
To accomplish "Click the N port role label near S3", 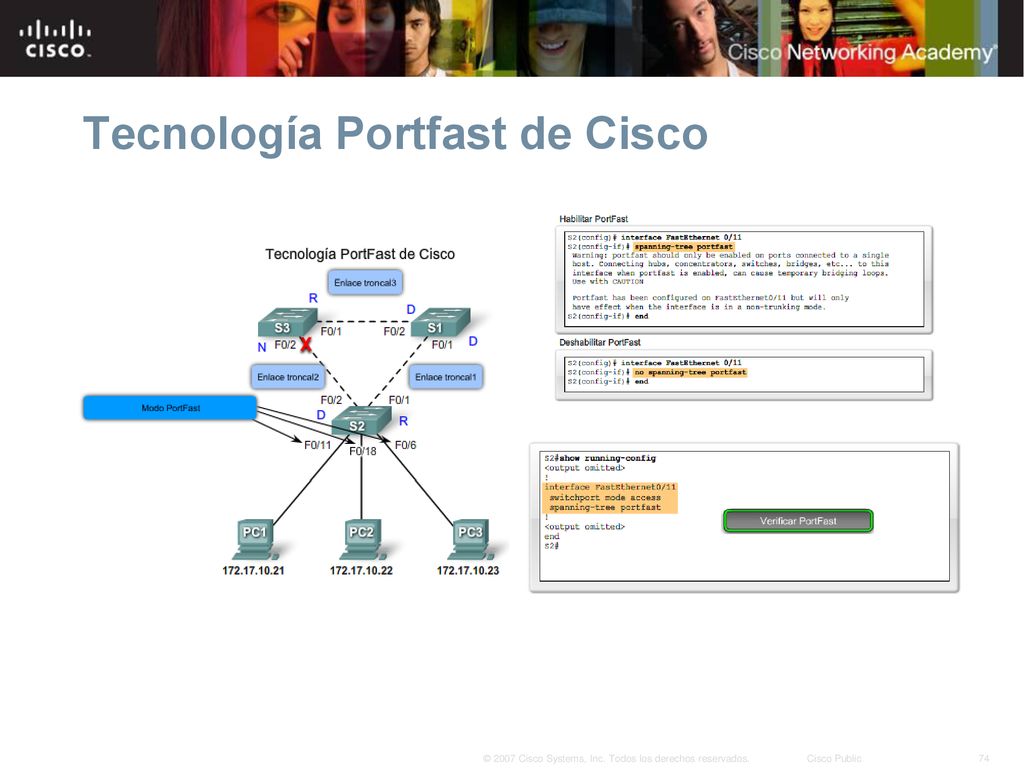I will [262, 347].
